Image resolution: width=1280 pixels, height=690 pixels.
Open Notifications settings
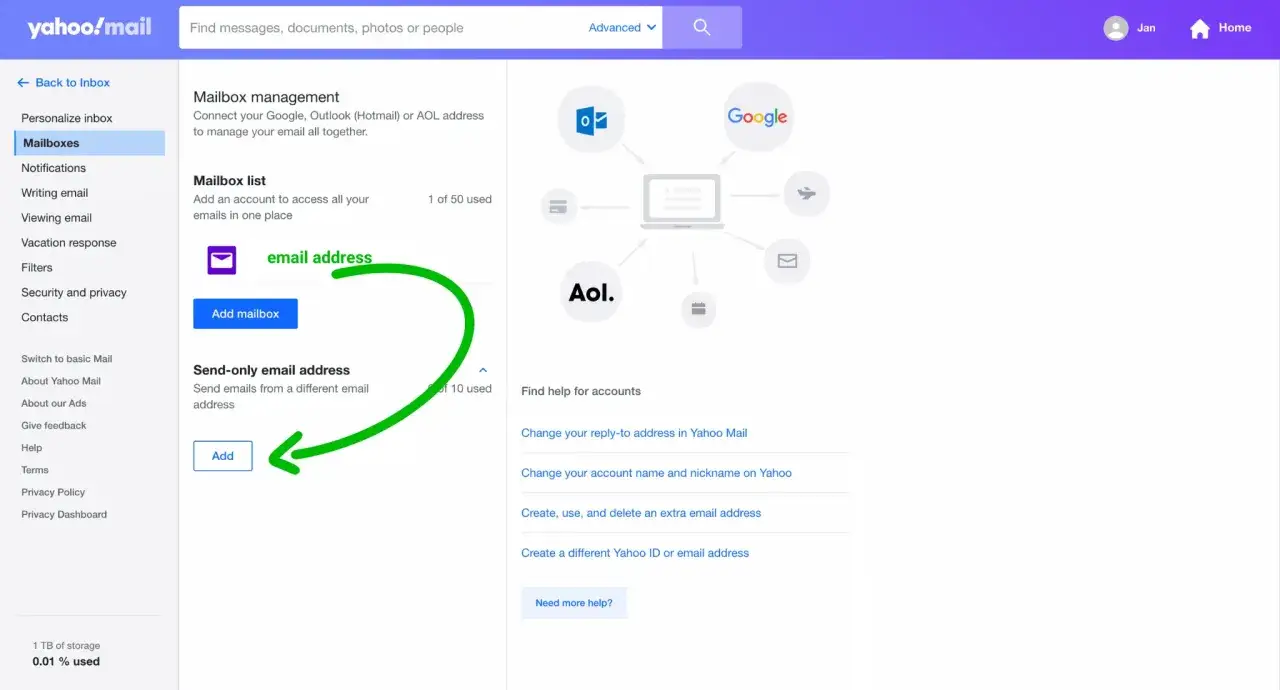pyautogui.click(x=54, y=168)
